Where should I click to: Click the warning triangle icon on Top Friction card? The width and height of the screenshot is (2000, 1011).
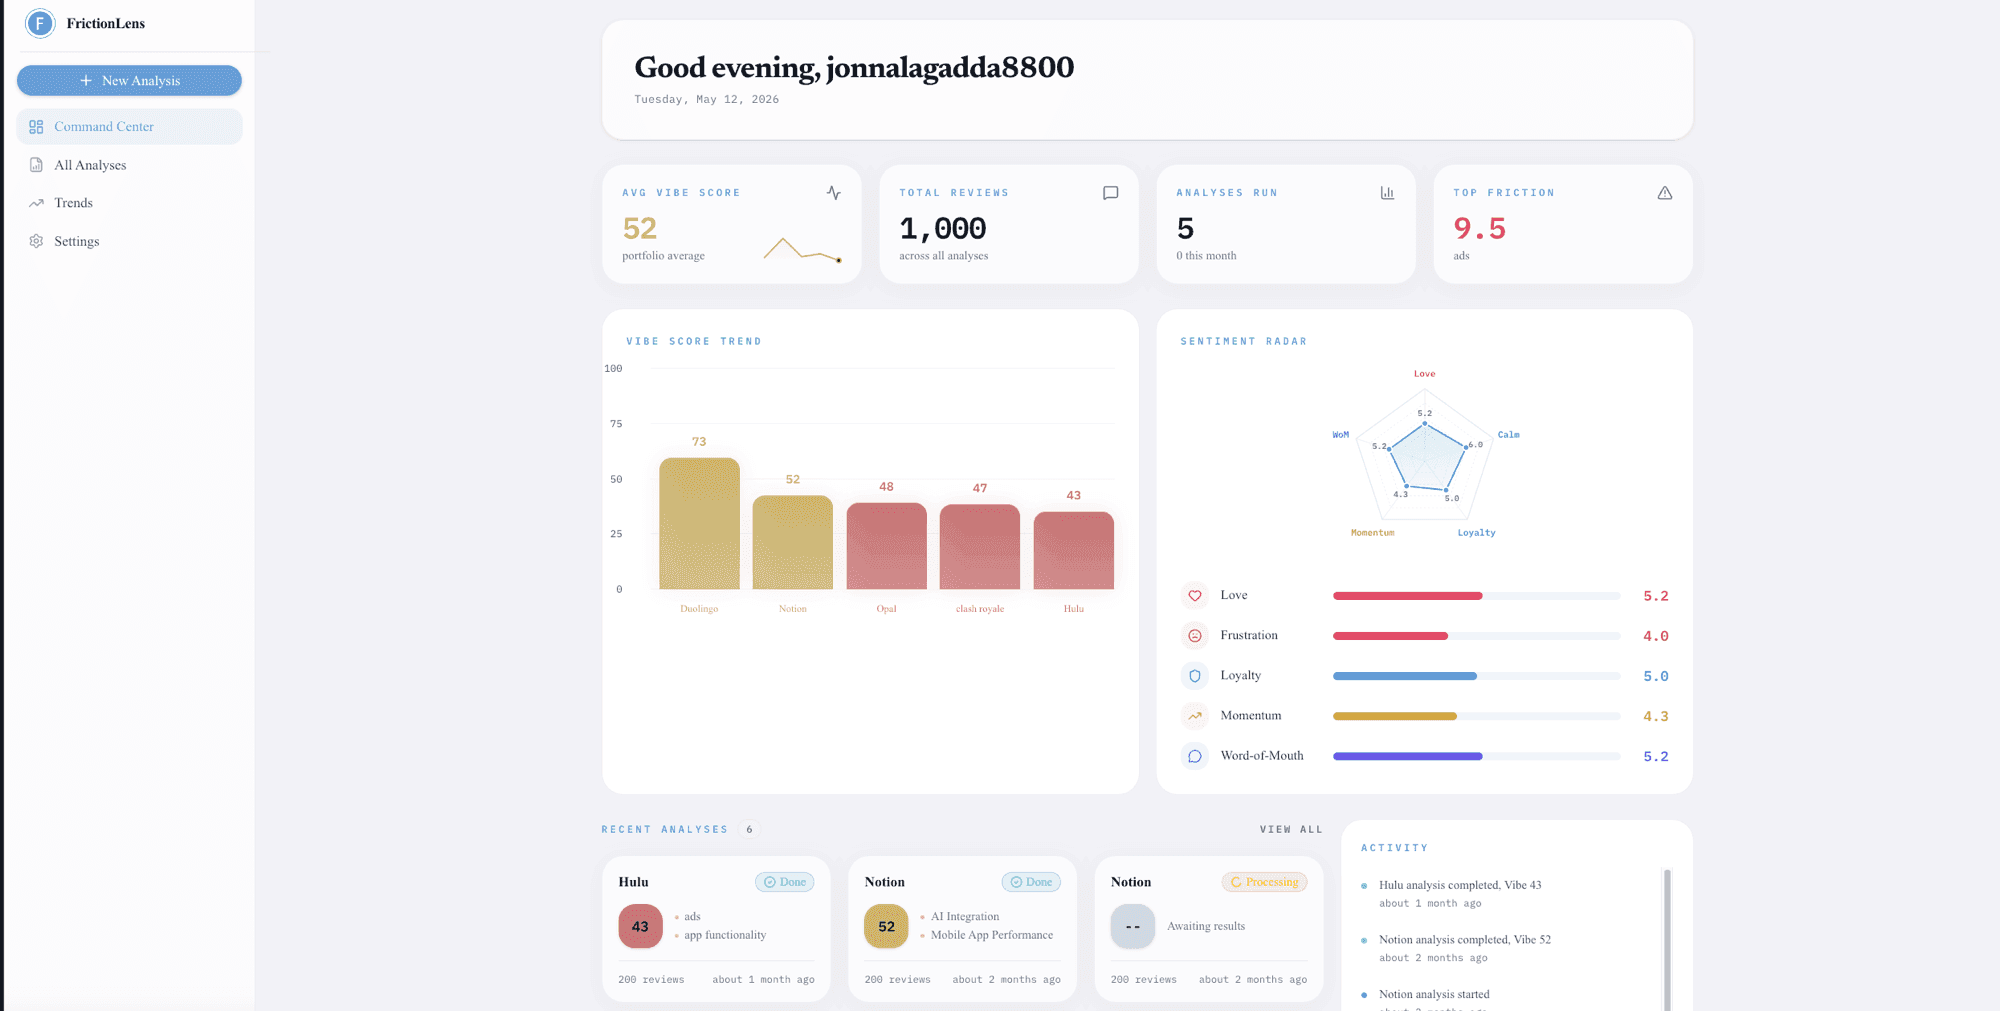[1665, 193]
